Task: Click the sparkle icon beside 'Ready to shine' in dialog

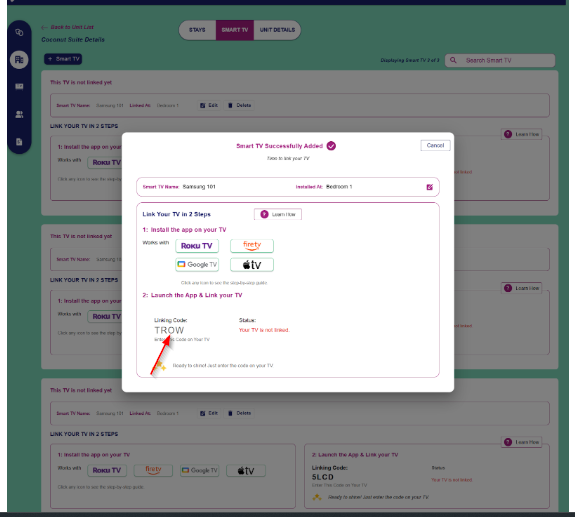Action: point(160,365)
